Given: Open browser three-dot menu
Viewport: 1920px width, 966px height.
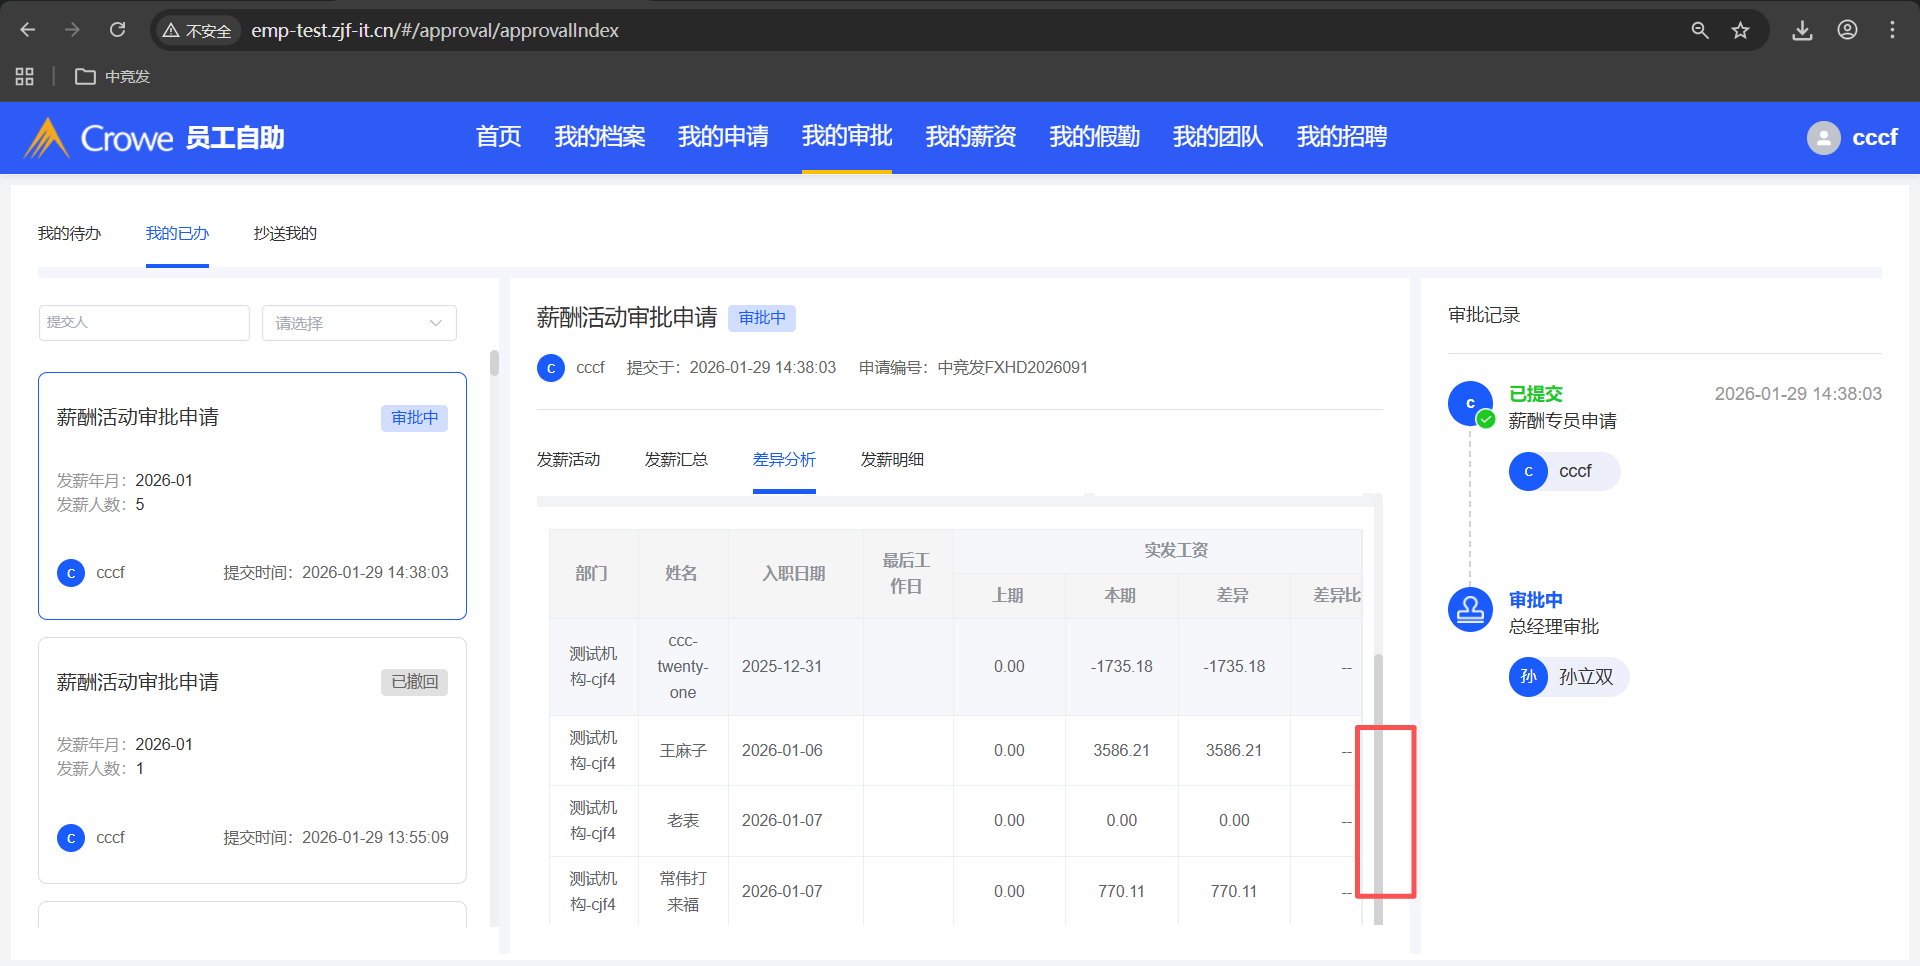Looking at the screenshot, I should [x=1892, y=30].
